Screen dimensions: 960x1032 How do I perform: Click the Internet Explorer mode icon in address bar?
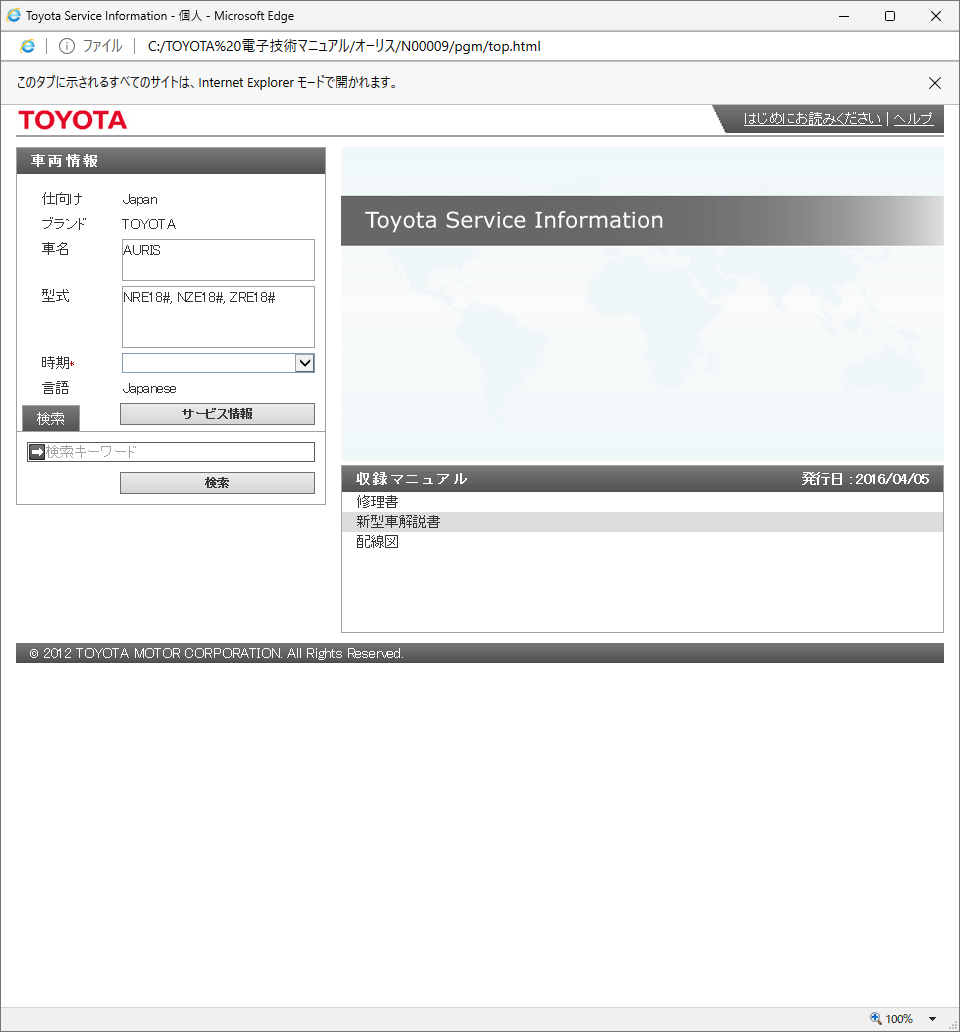(x=28, y=46)
